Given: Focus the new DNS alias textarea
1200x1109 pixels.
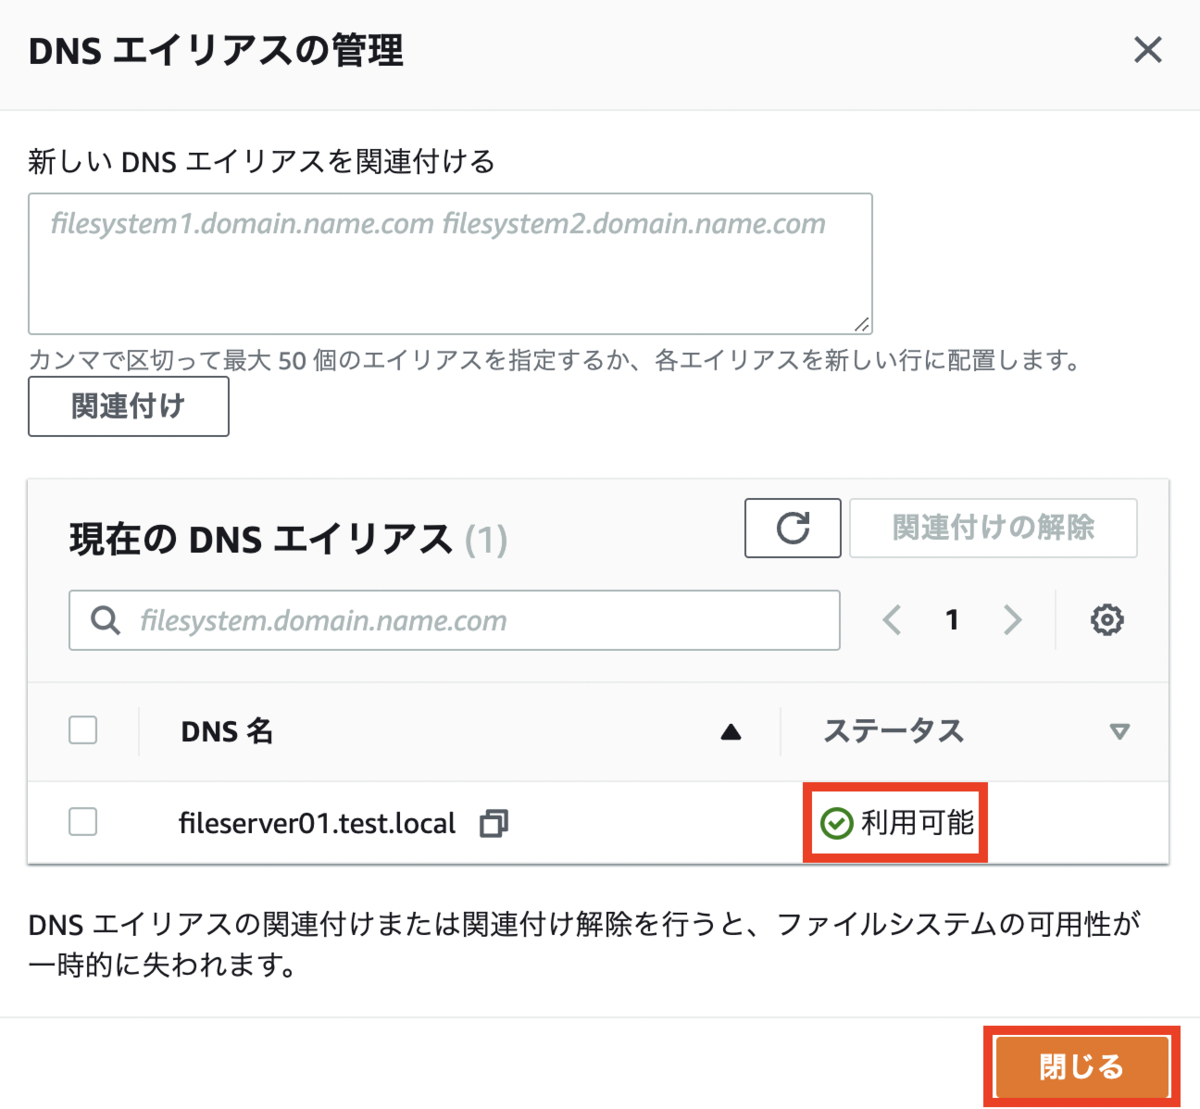Looking at the screenshot, I should point(450,264).
